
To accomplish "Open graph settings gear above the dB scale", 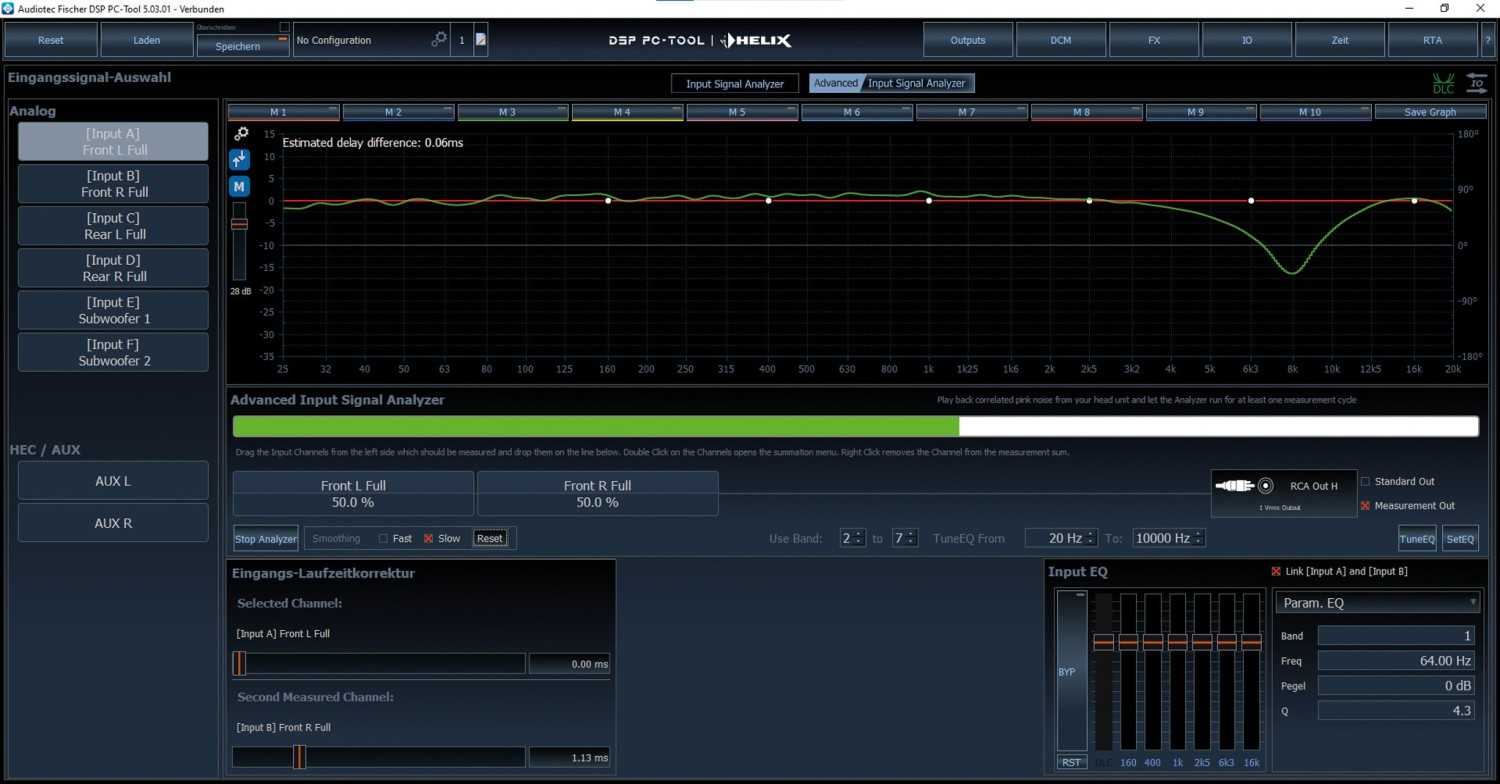I will 241,133.
